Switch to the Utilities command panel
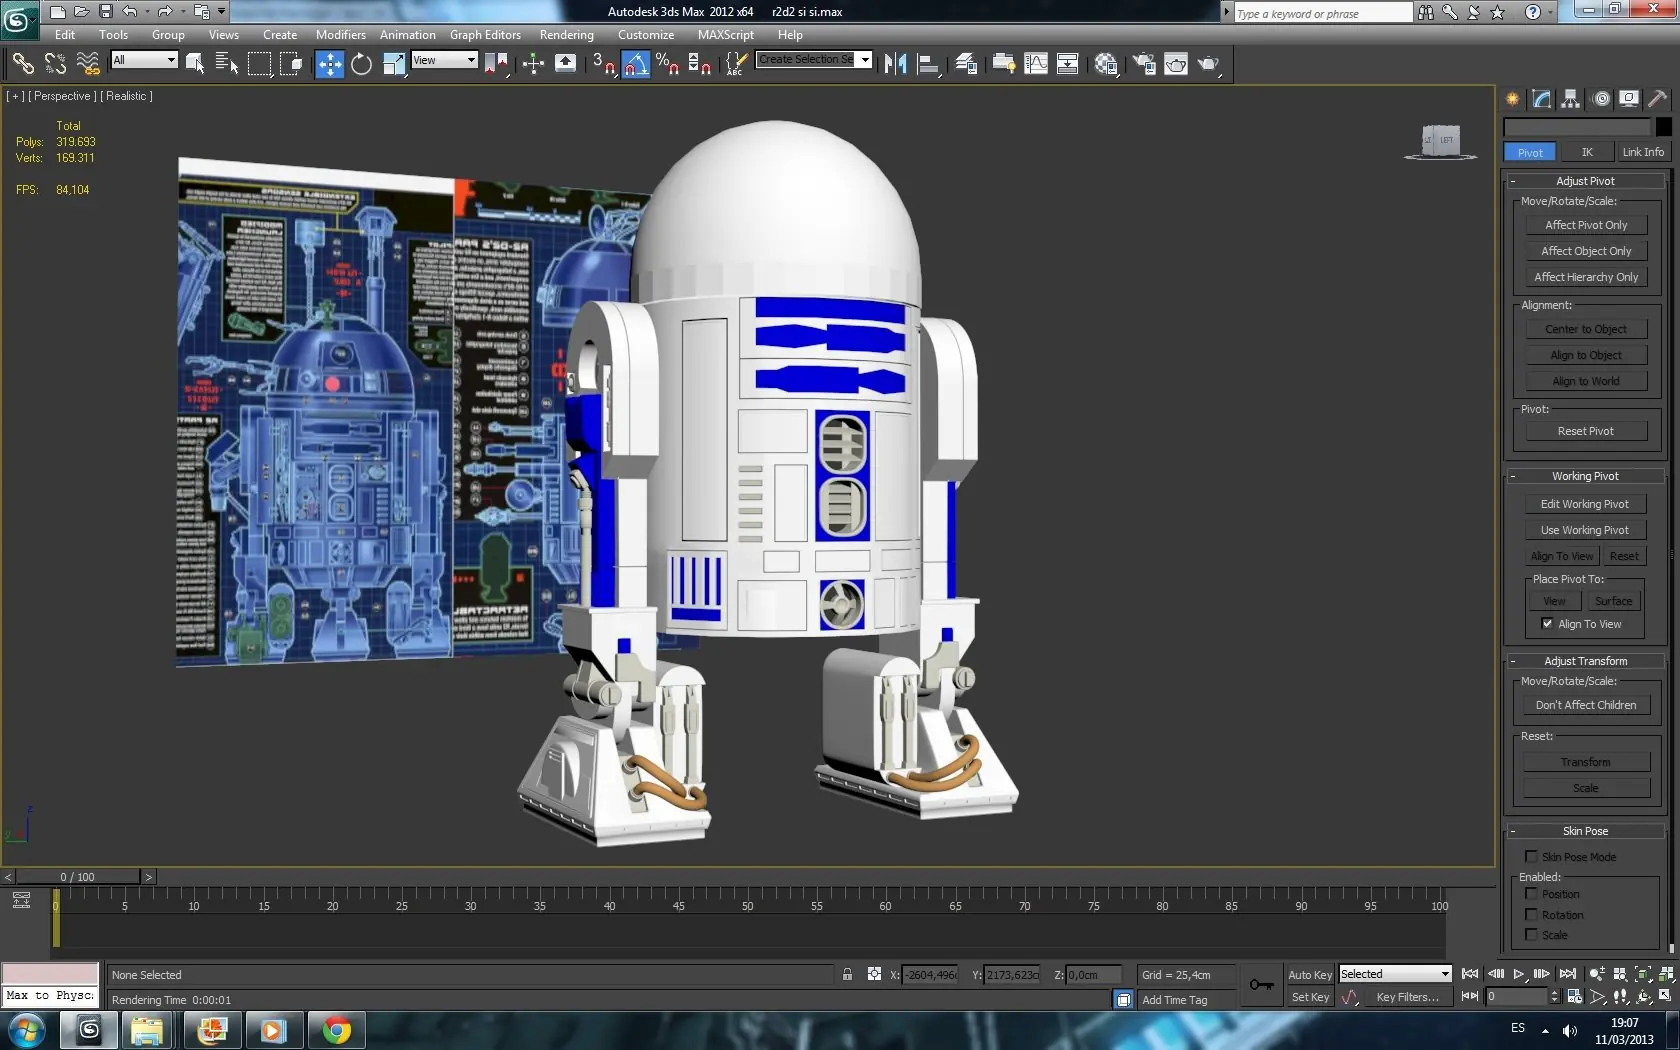The image size is (1680, 1050). [1658, 98]
